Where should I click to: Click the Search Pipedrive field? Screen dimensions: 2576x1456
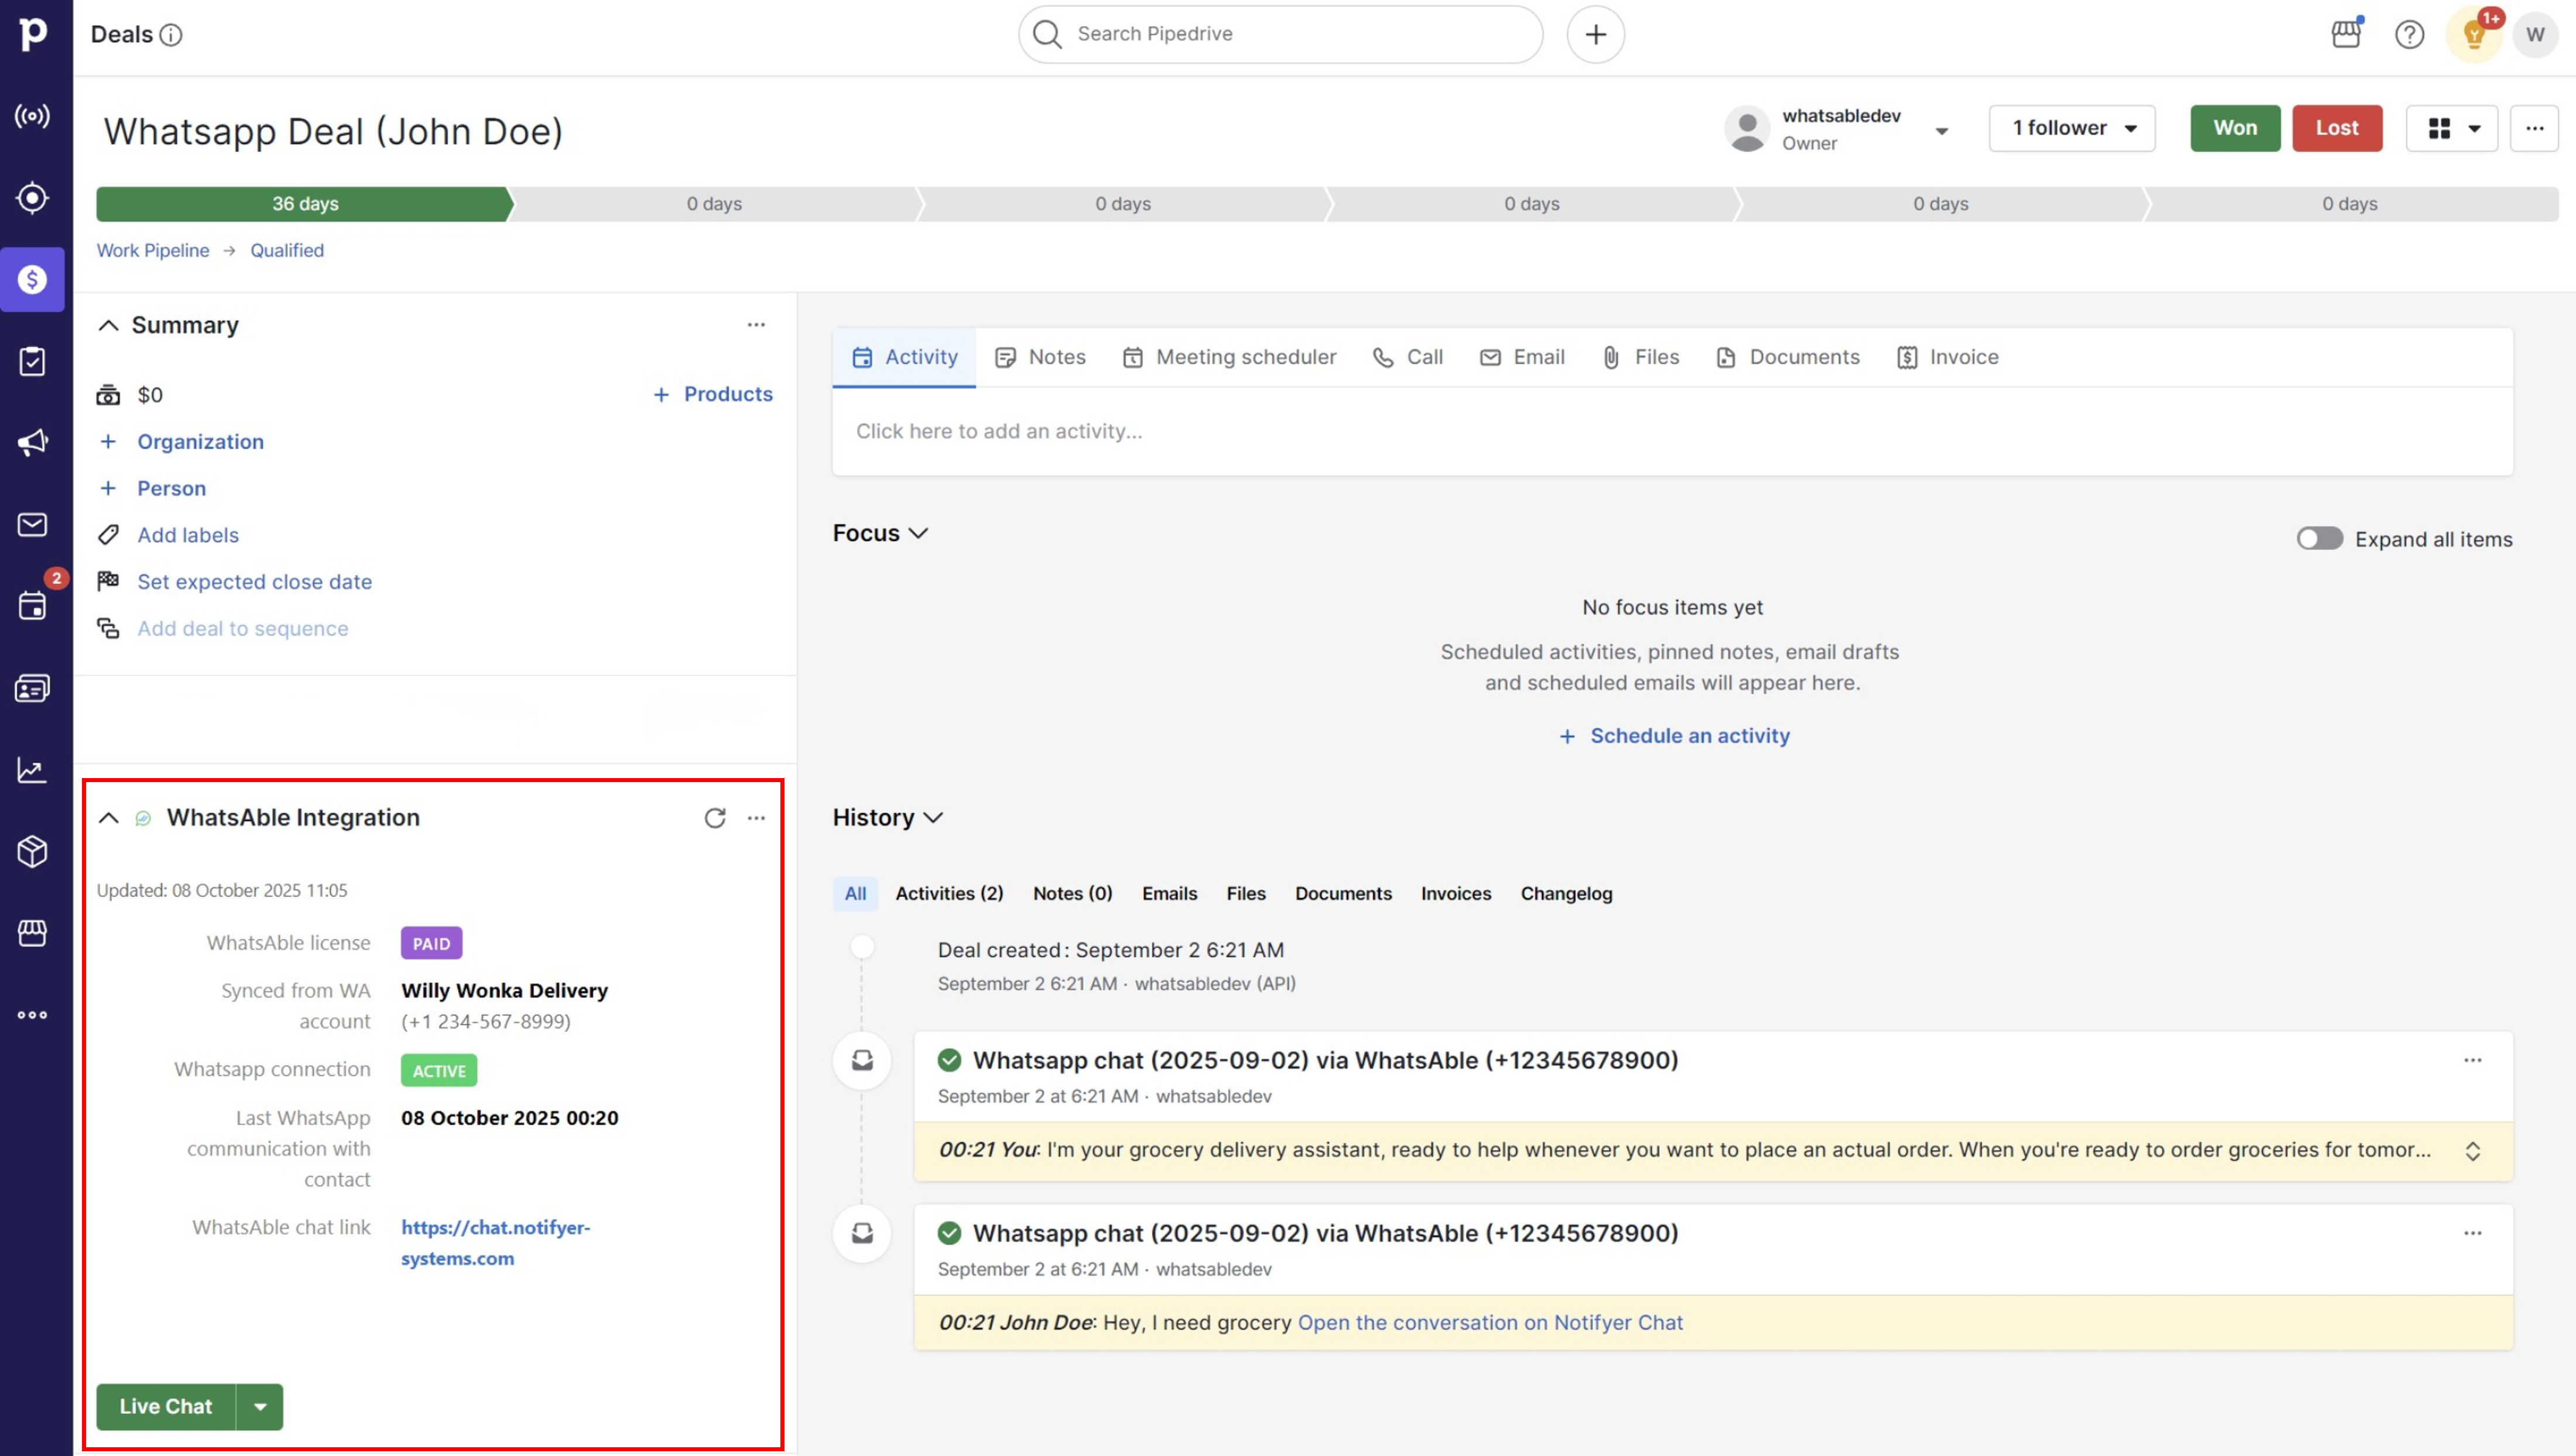(x=1280, y=34)
